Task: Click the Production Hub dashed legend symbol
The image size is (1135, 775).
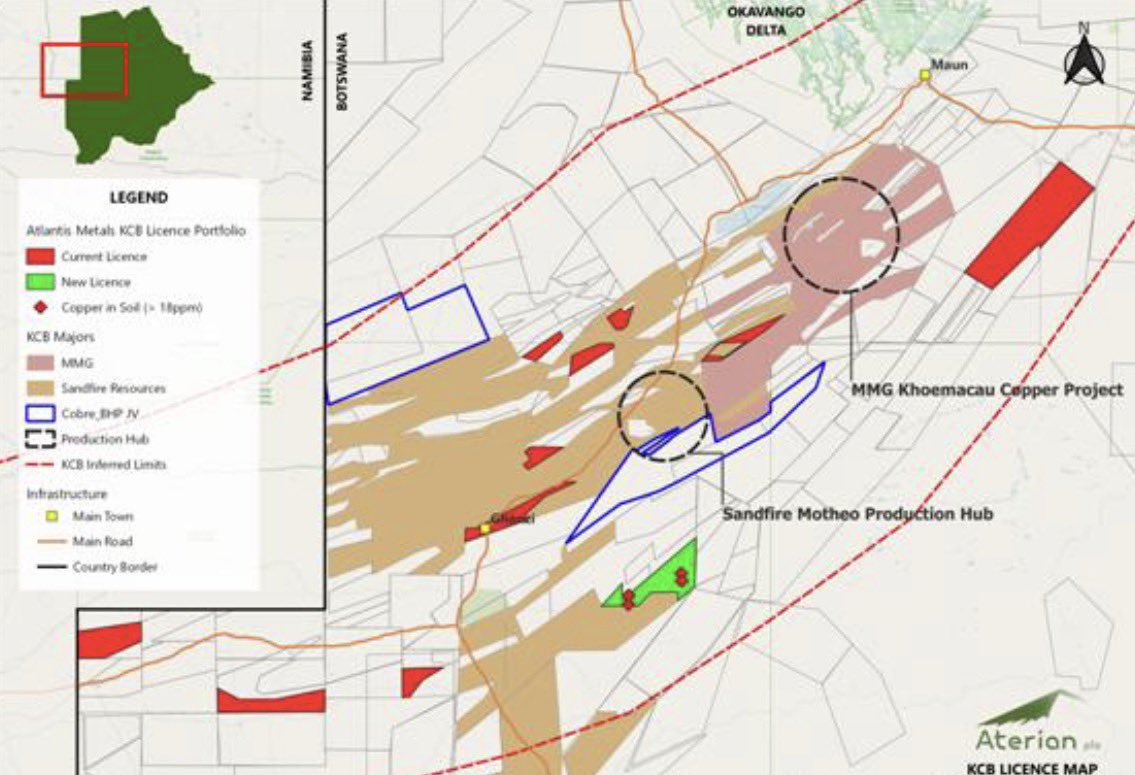Action: click(41, 439)
